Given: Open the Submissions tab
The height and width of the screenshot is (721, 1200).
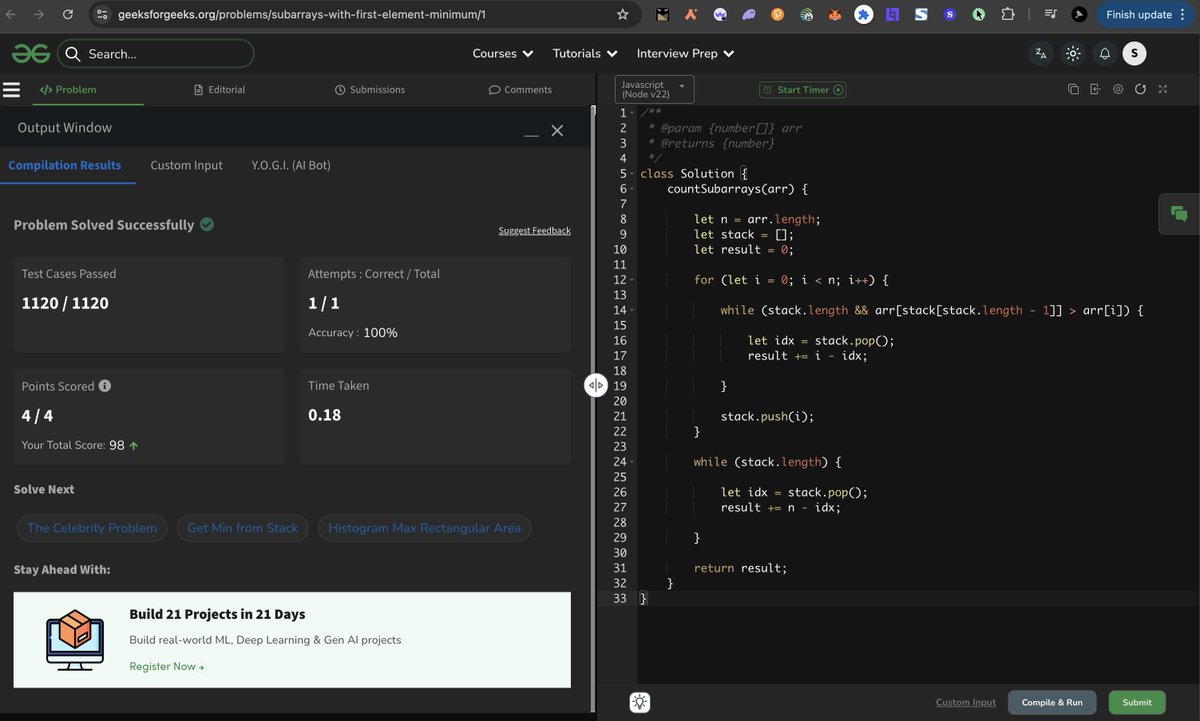Looking at the screenshot, I should point(370,90).
